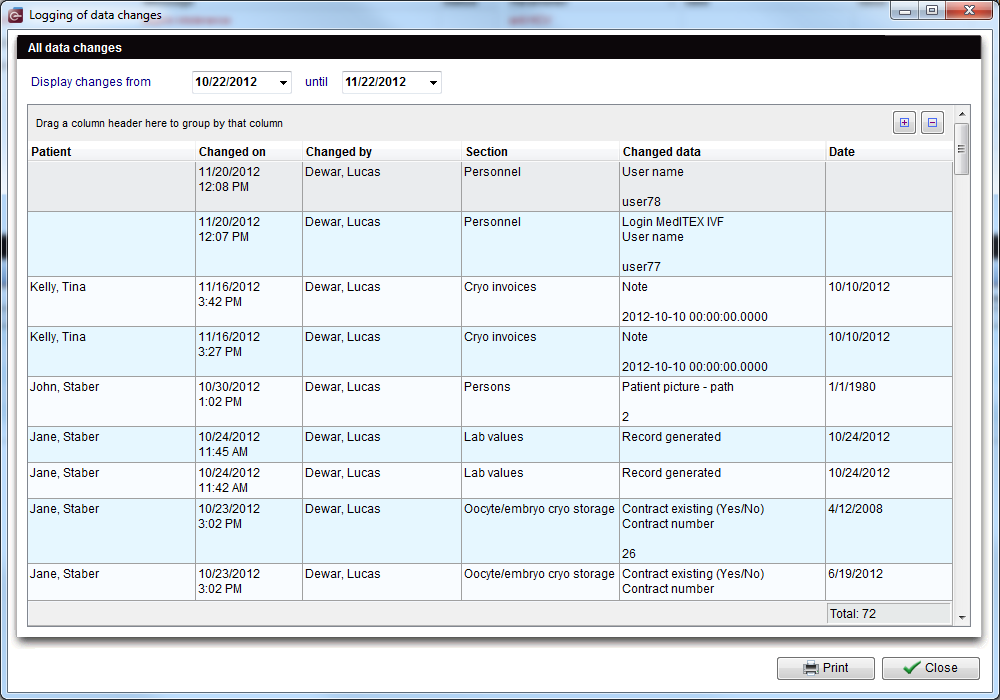Image resolution: width=1000 pixels, height=700 pixels.
Task: Click the scrollbar down arrow
Action: coord(962,617)
